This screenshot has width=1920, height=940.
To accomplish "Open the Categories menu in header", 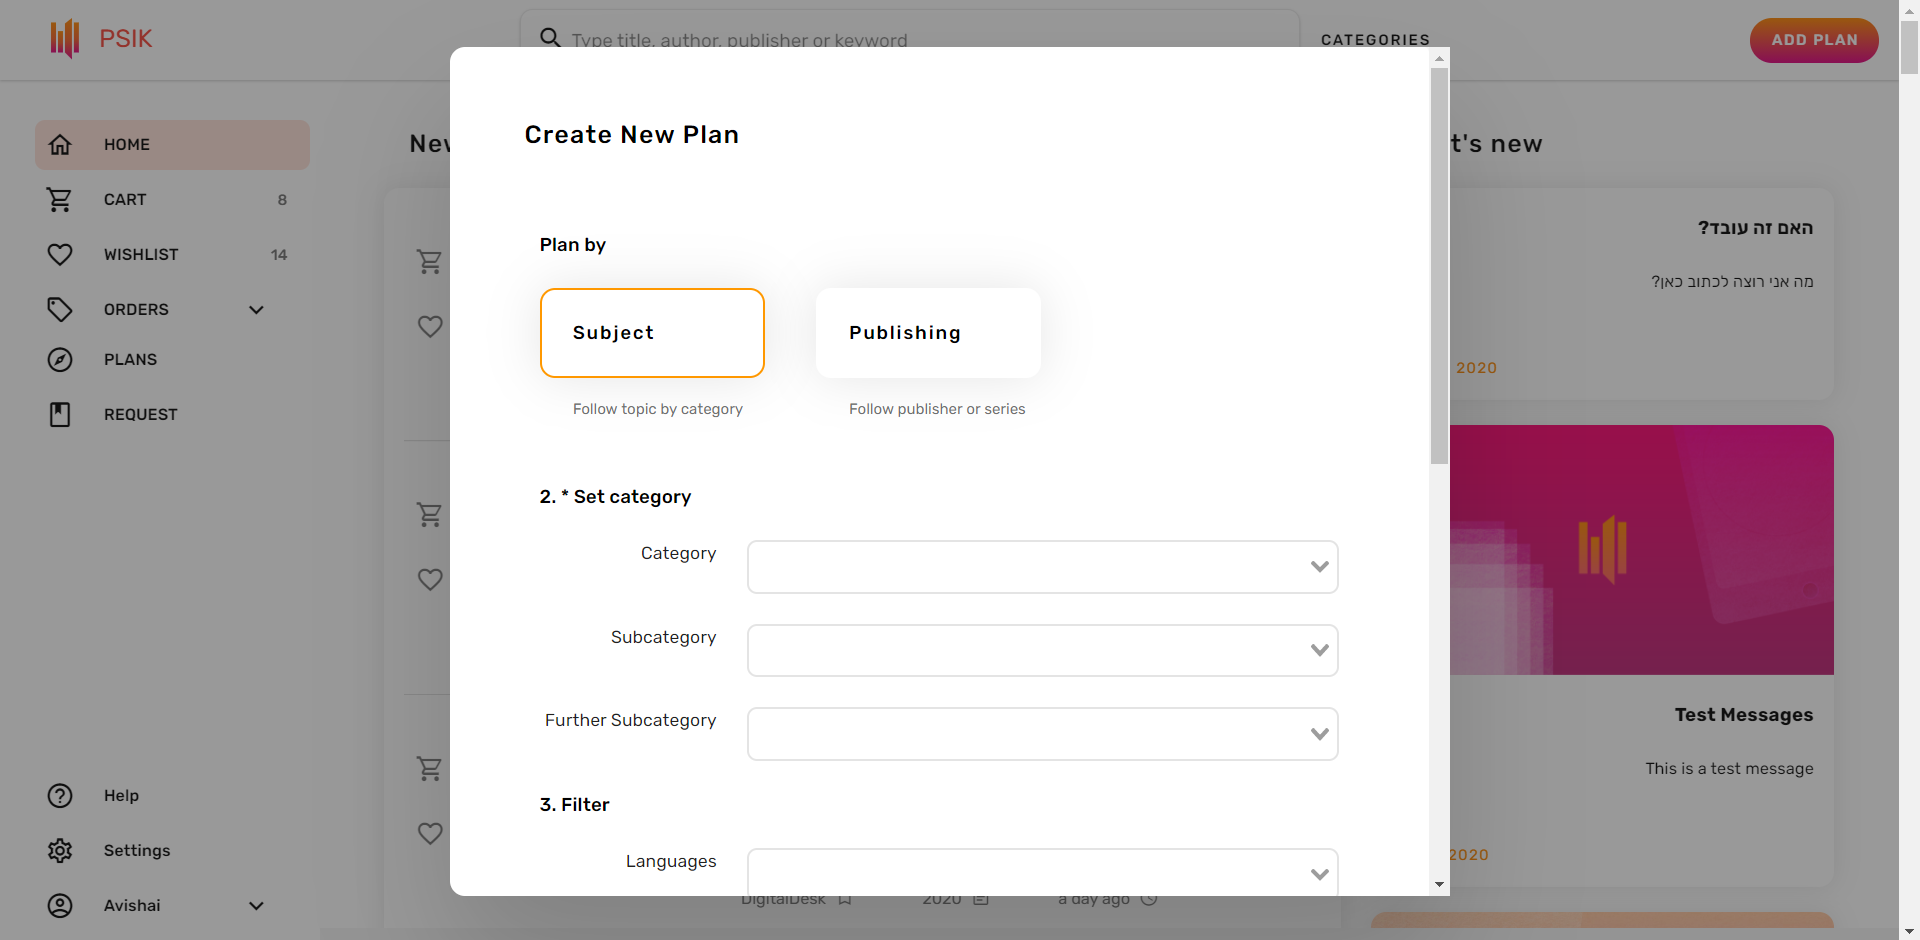I will point(1375,40).
